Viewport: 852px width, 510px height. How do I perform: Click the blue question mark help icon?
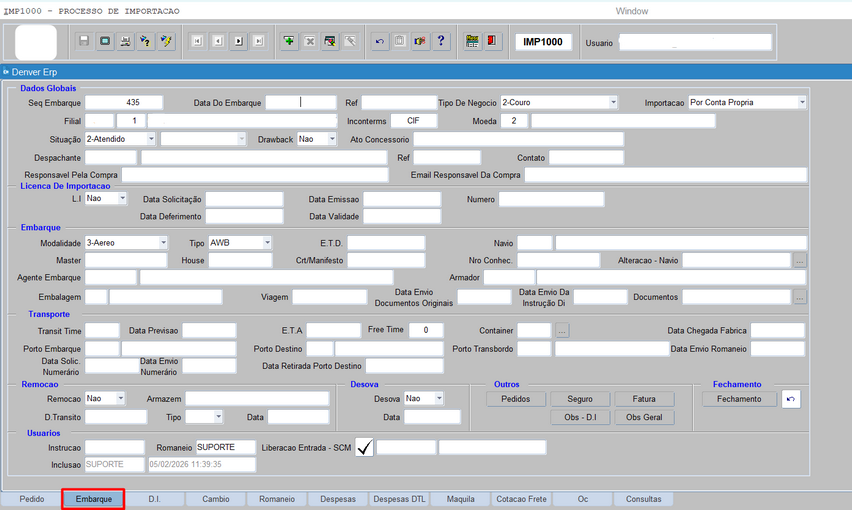pyautogui.click(x=441, y=41)
